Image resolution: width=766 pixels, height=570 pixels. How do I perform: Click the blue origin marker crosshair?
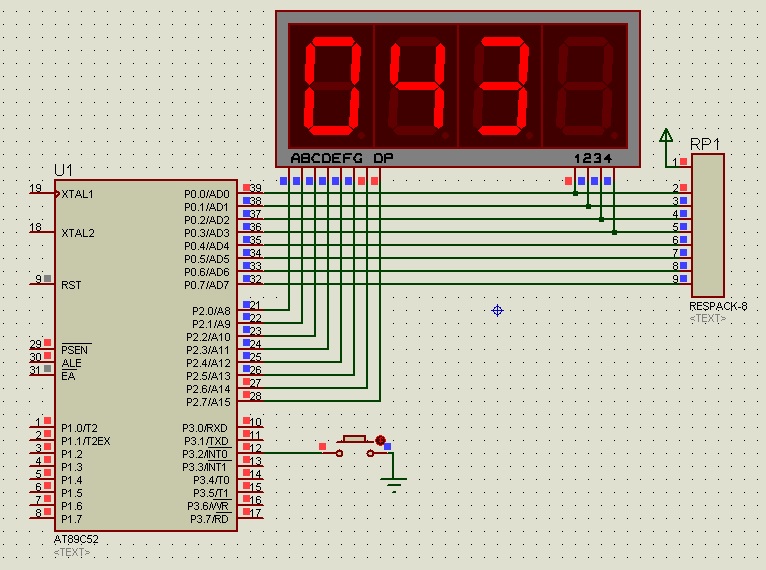[x=497, y=310]
